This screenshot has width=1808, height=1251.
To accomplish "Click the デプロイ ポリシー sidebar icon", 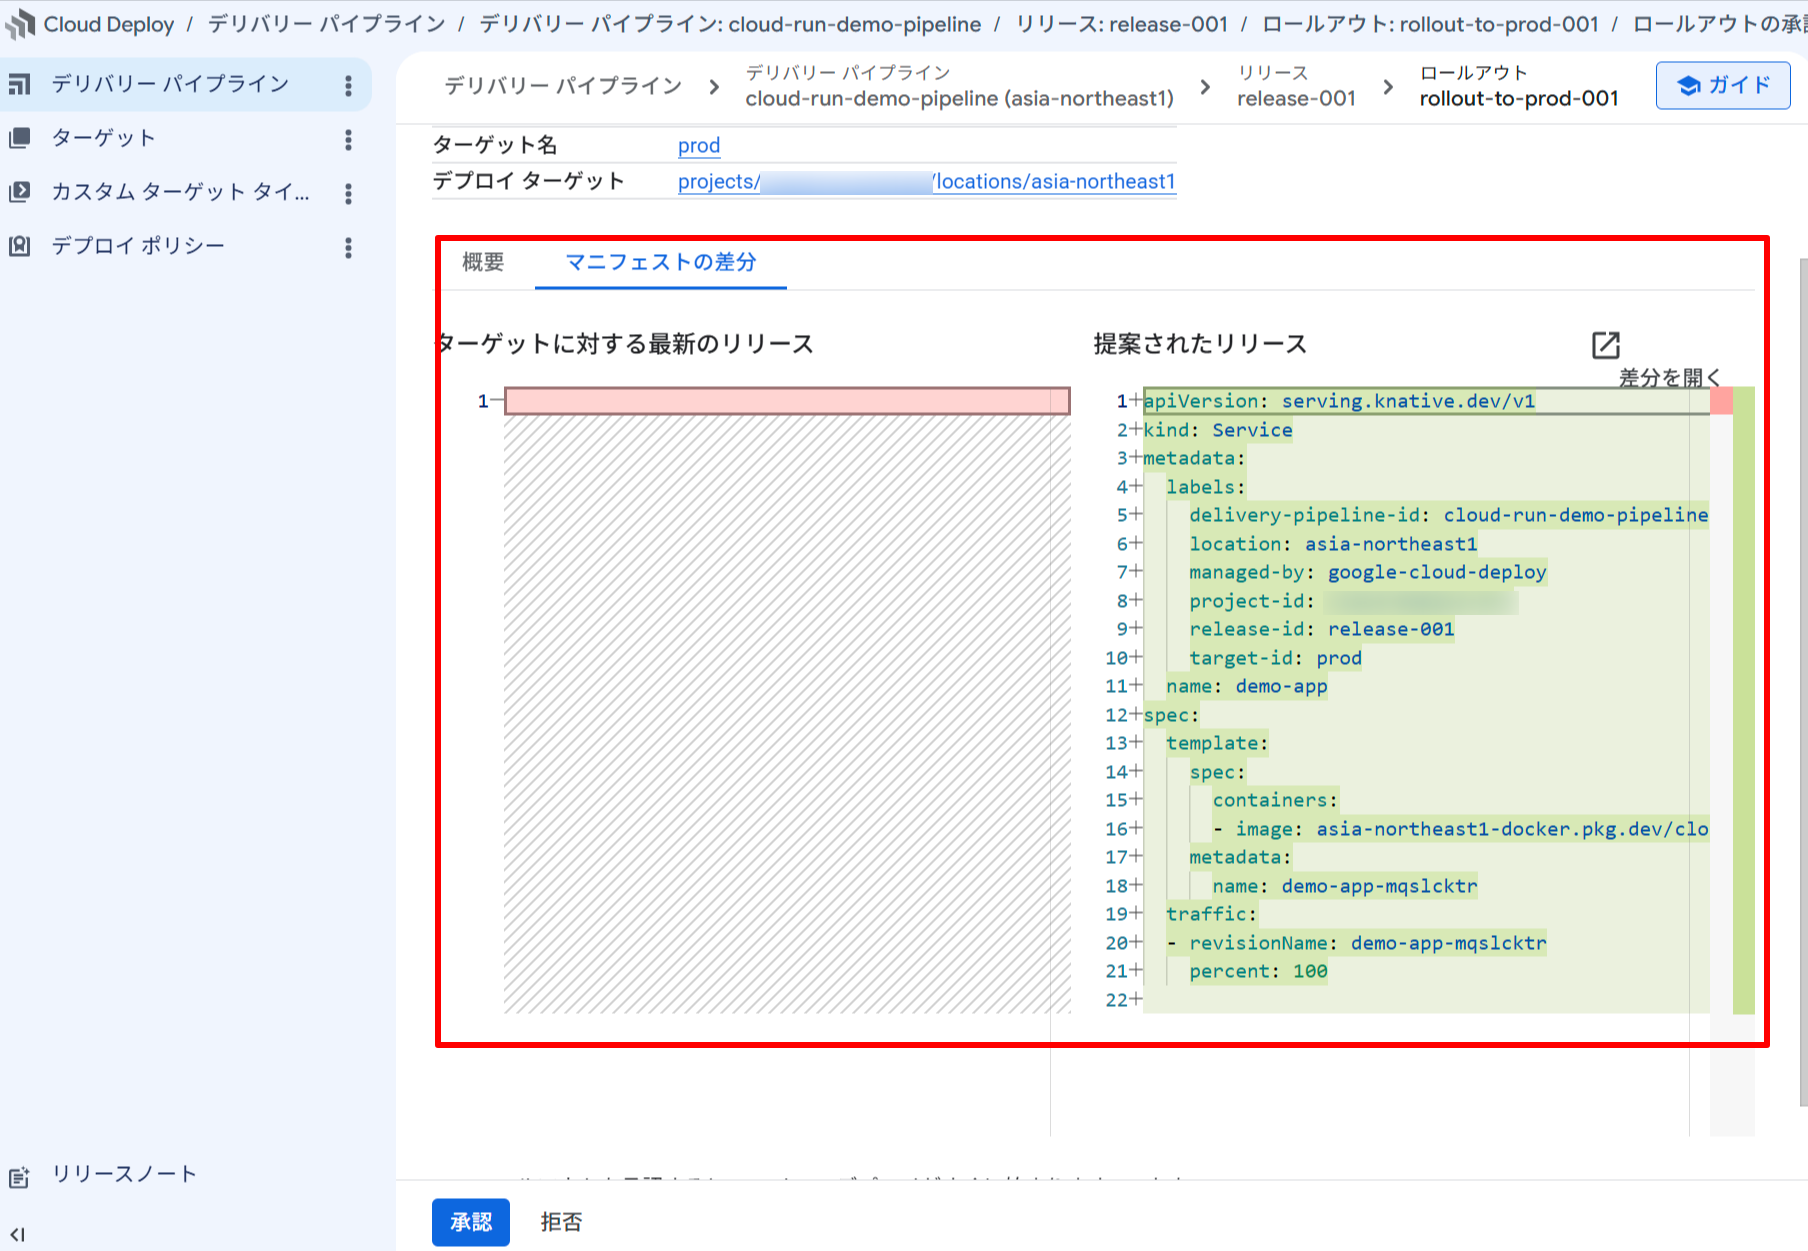I will point(20,246).
